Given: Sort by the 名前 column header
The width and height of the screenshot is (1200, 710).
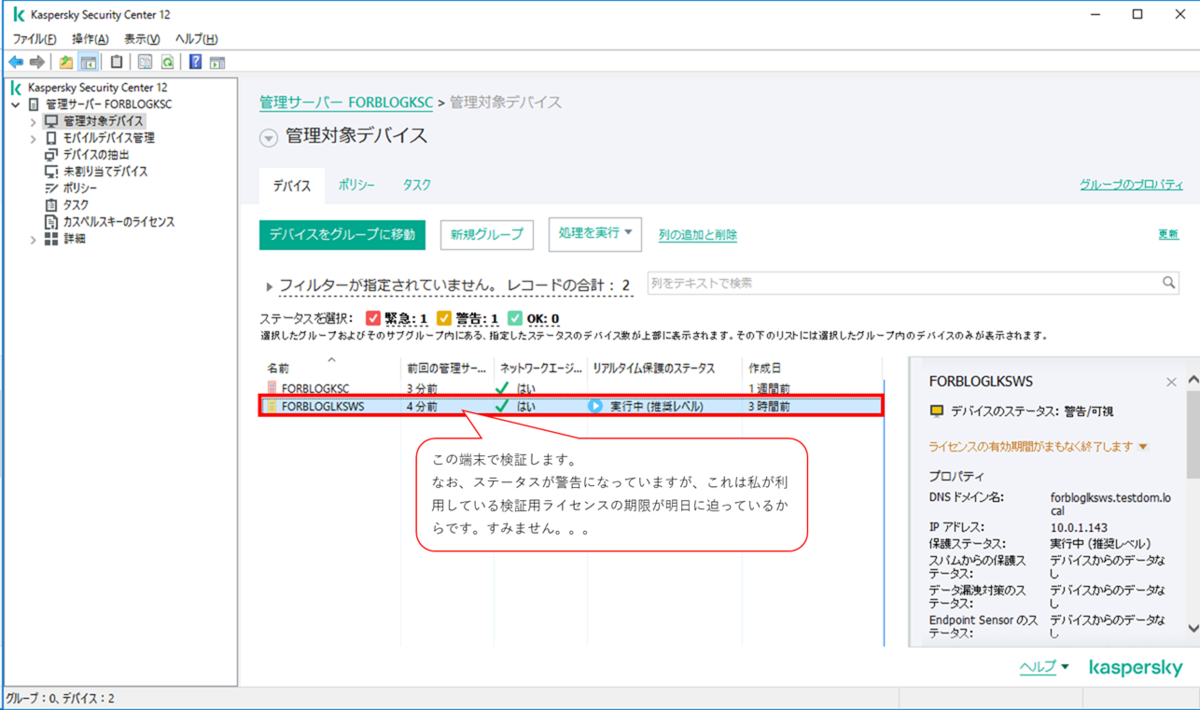Looking at the screenshot, I should click(x=278, y=368).
